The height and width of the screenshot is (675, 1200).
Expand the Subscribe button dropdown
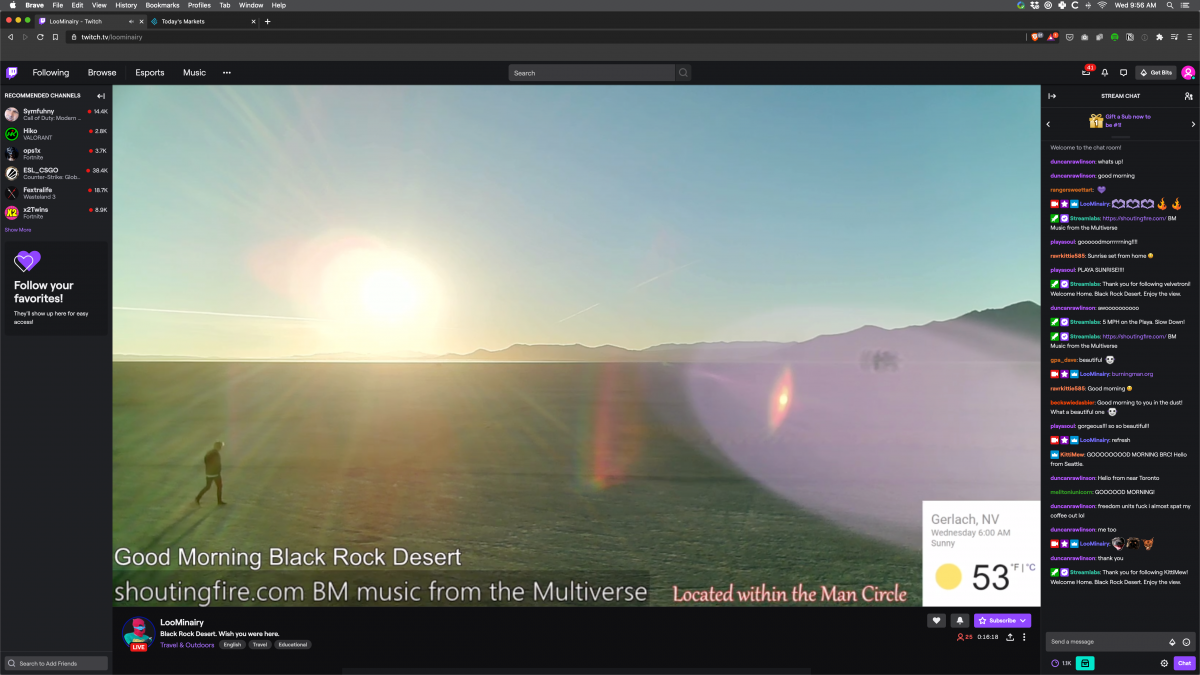(x=1025, y=620)
